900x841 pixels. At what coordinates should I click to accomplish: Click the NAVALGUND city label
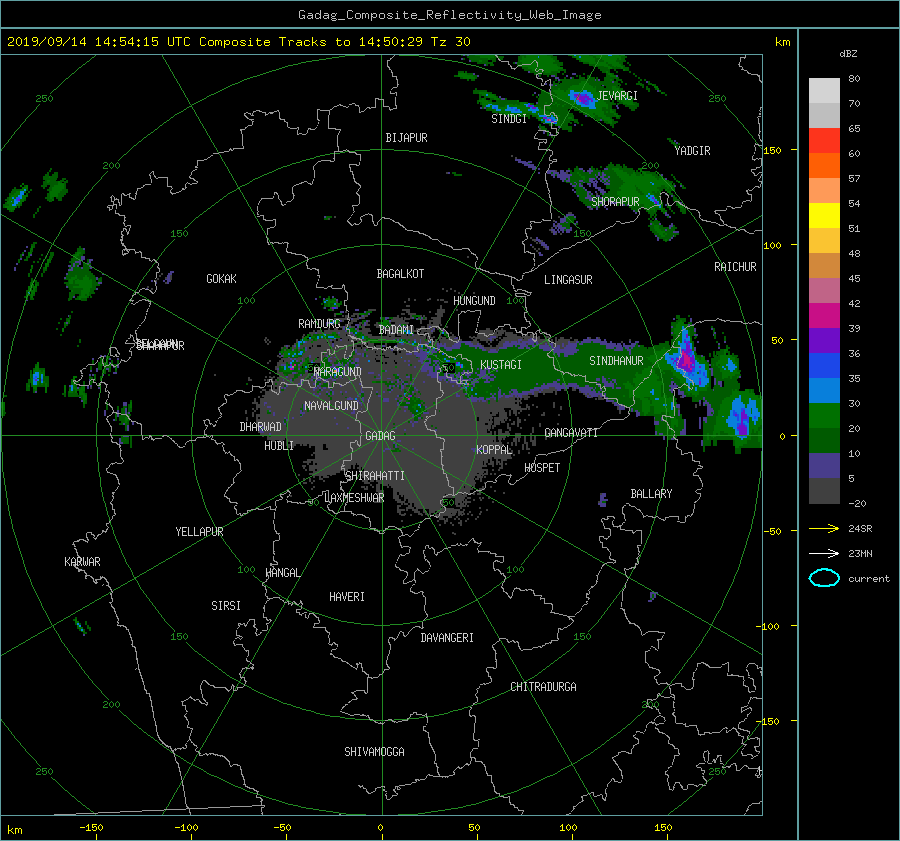point(331,406)
